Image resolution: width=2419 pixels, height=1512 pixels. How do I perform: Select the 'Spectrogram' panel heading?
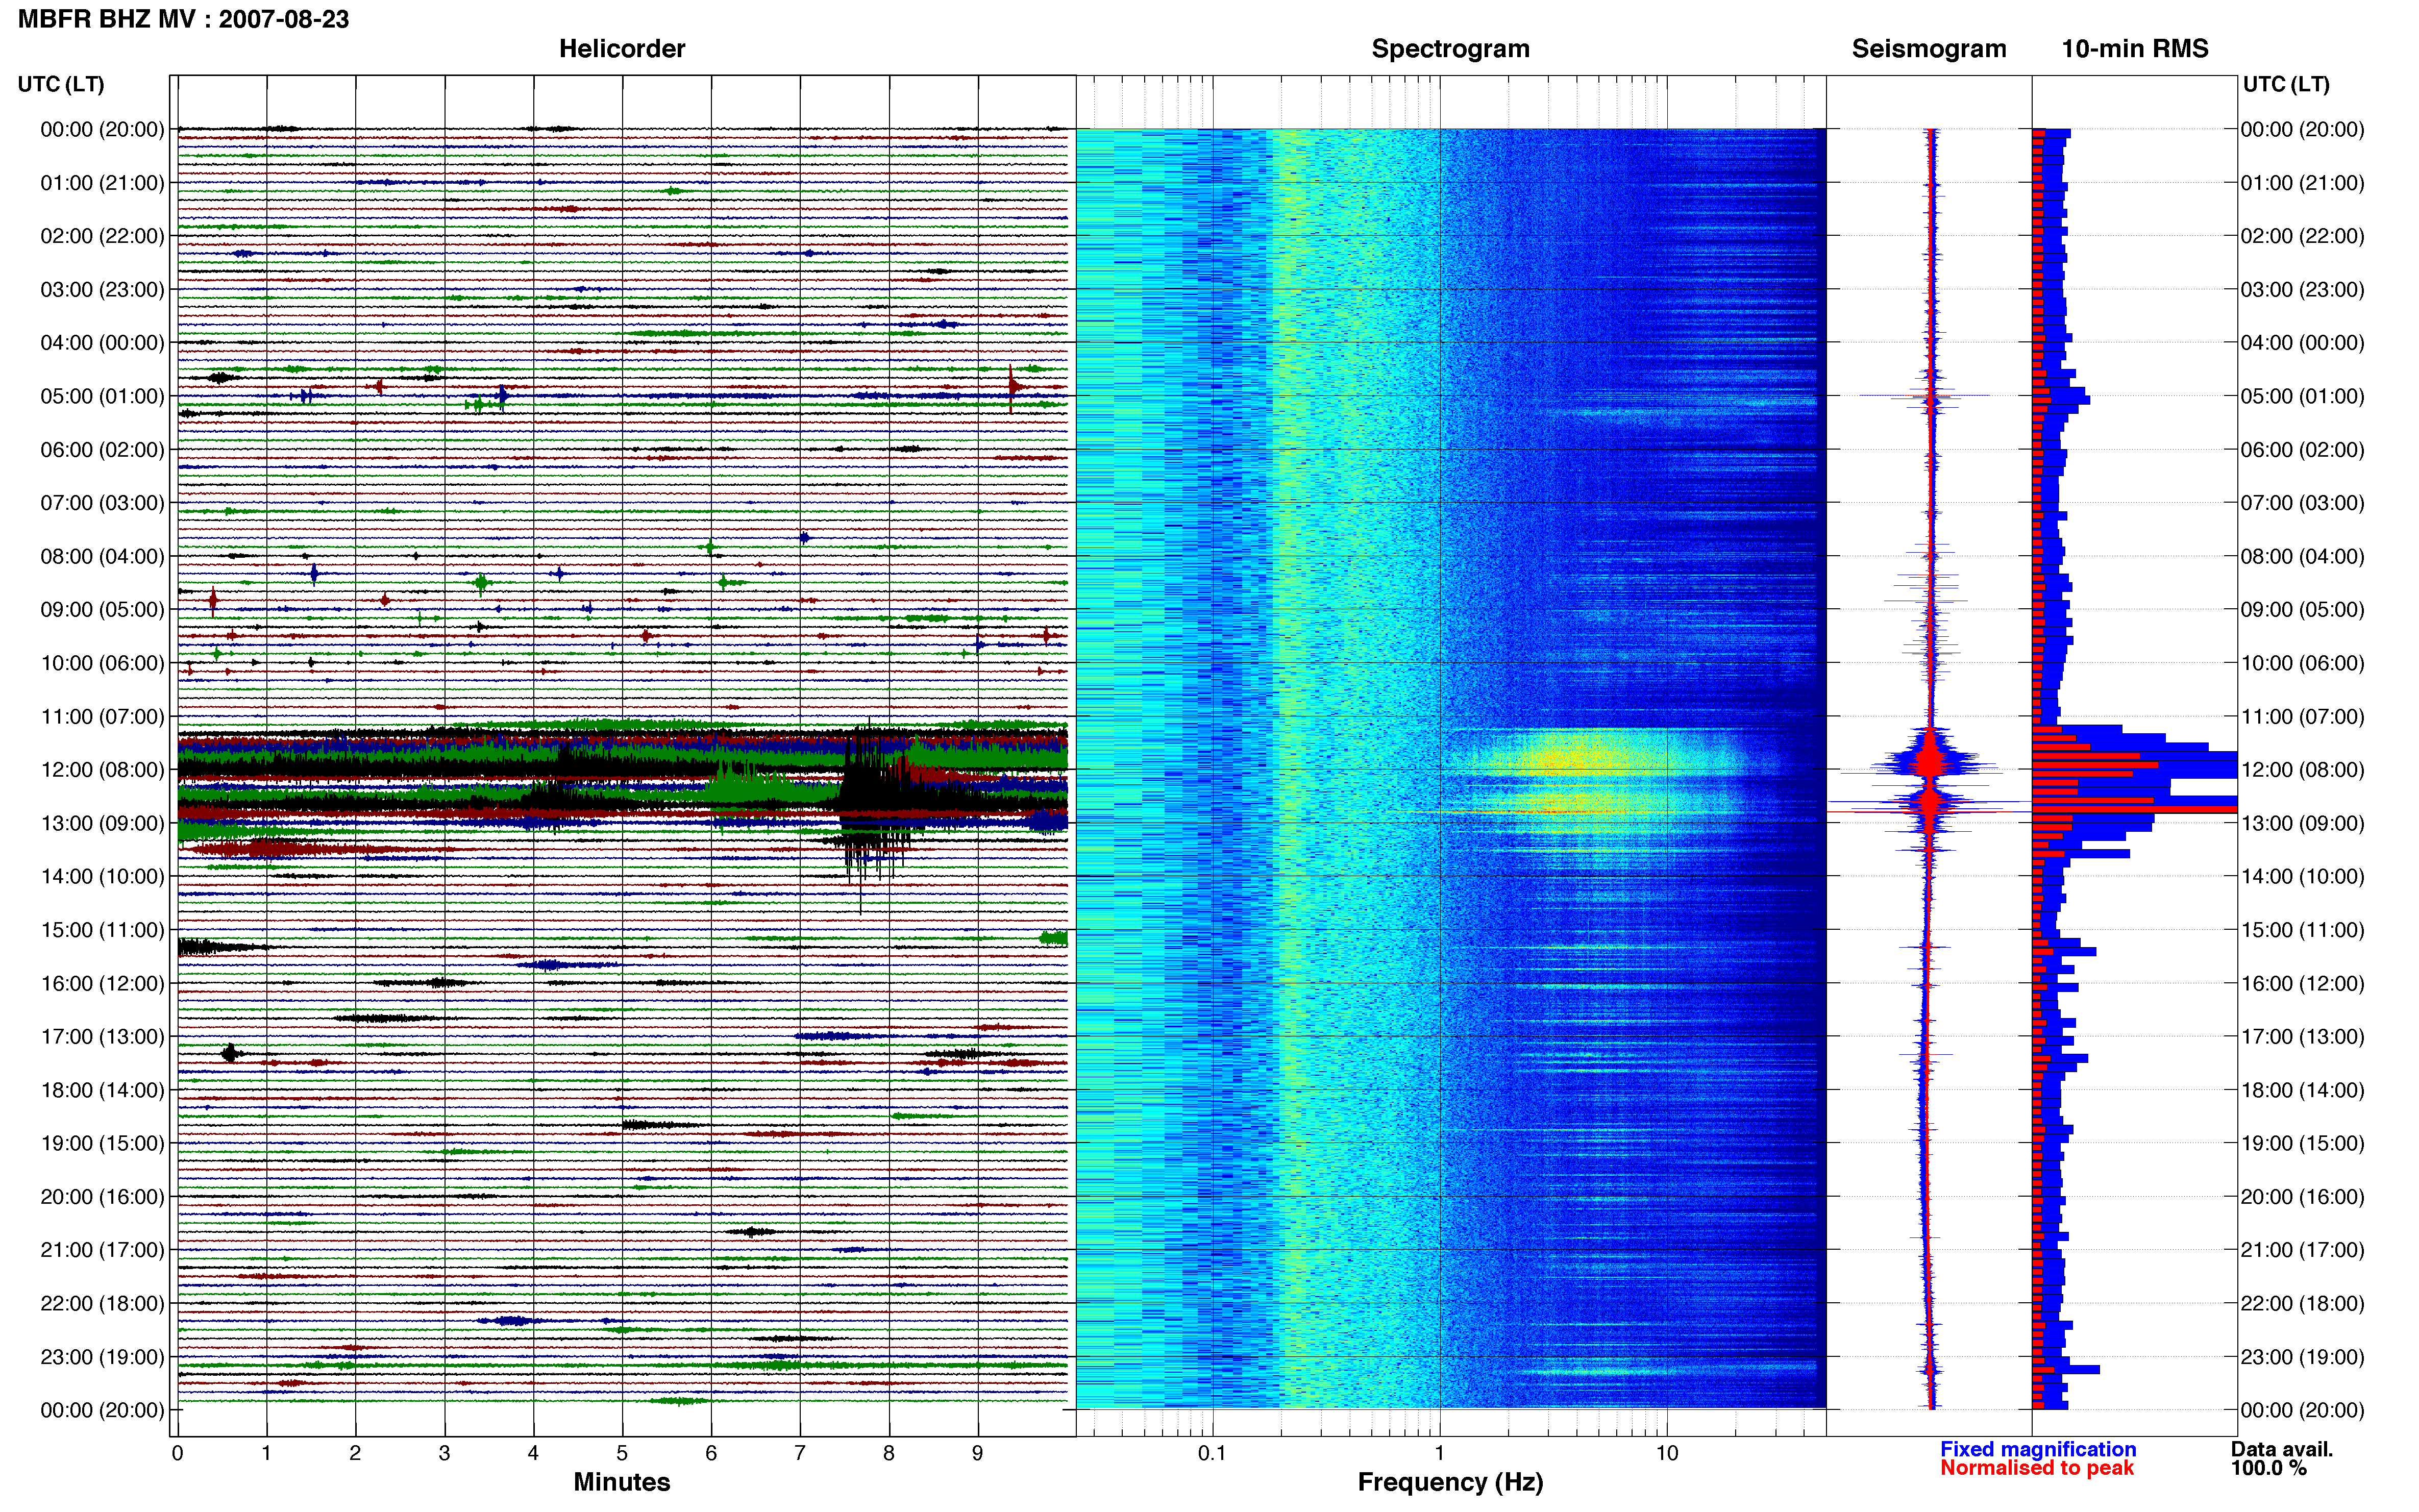coord(1450,49)
